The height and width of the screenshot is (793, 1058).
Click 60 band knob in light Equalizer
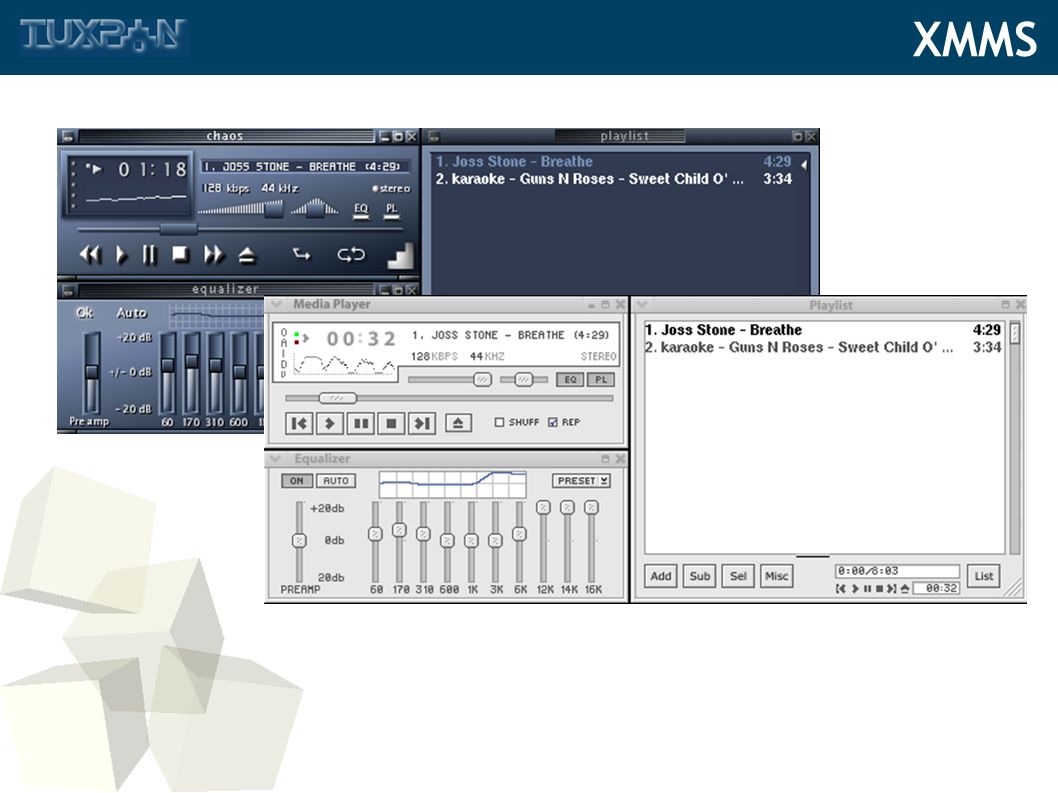point(375,535)
